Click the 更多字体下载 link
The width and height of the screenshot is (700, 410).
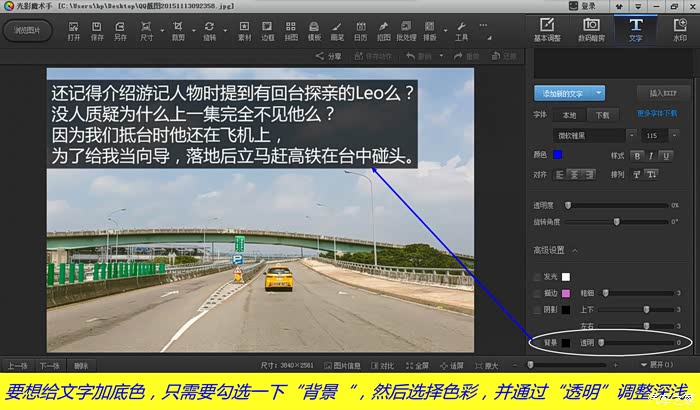[658, 114]
